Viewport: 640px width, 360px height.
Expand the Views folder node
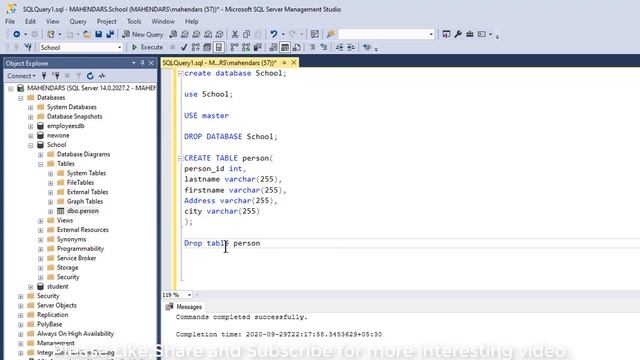tap(40, 221)
